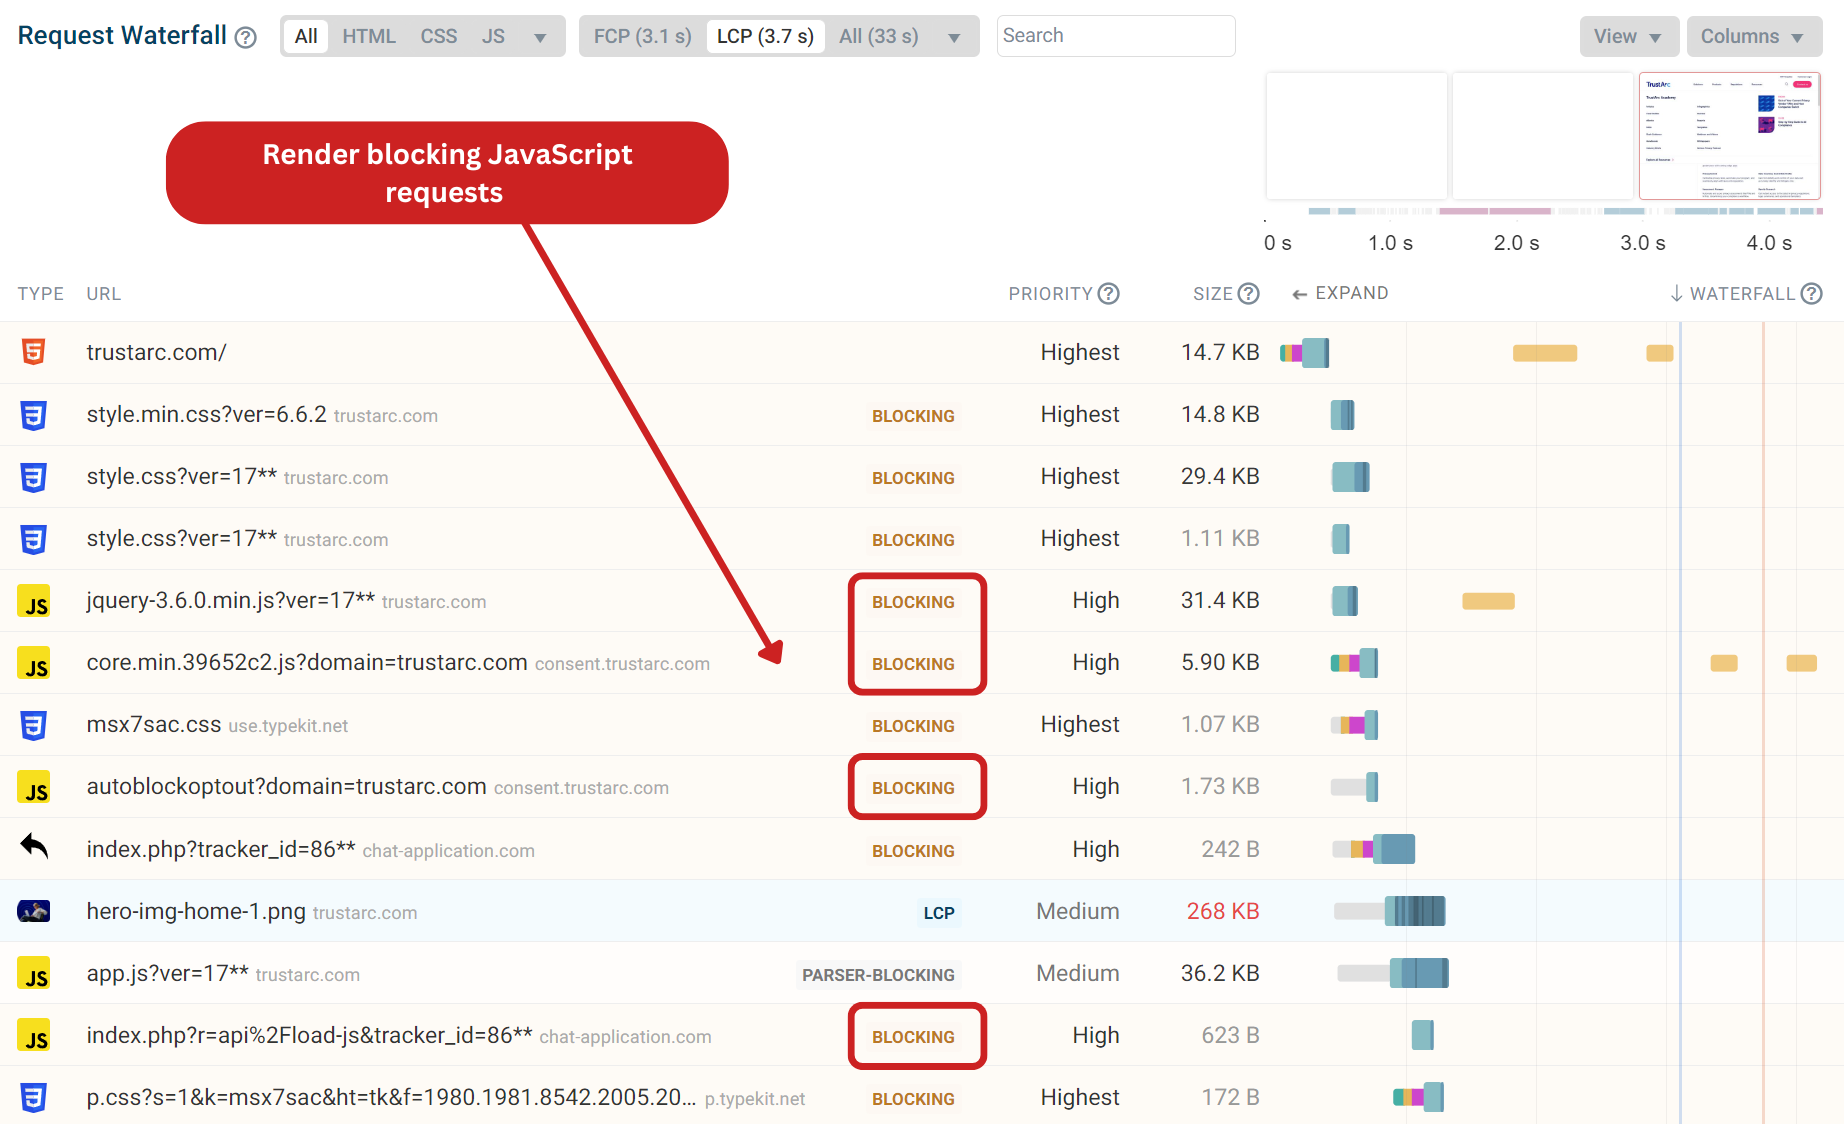Click the 1.0 s timeline label
The height and width of the screenshot is (1124, 1844).
pyautogui.click(x=1390, y=243)
